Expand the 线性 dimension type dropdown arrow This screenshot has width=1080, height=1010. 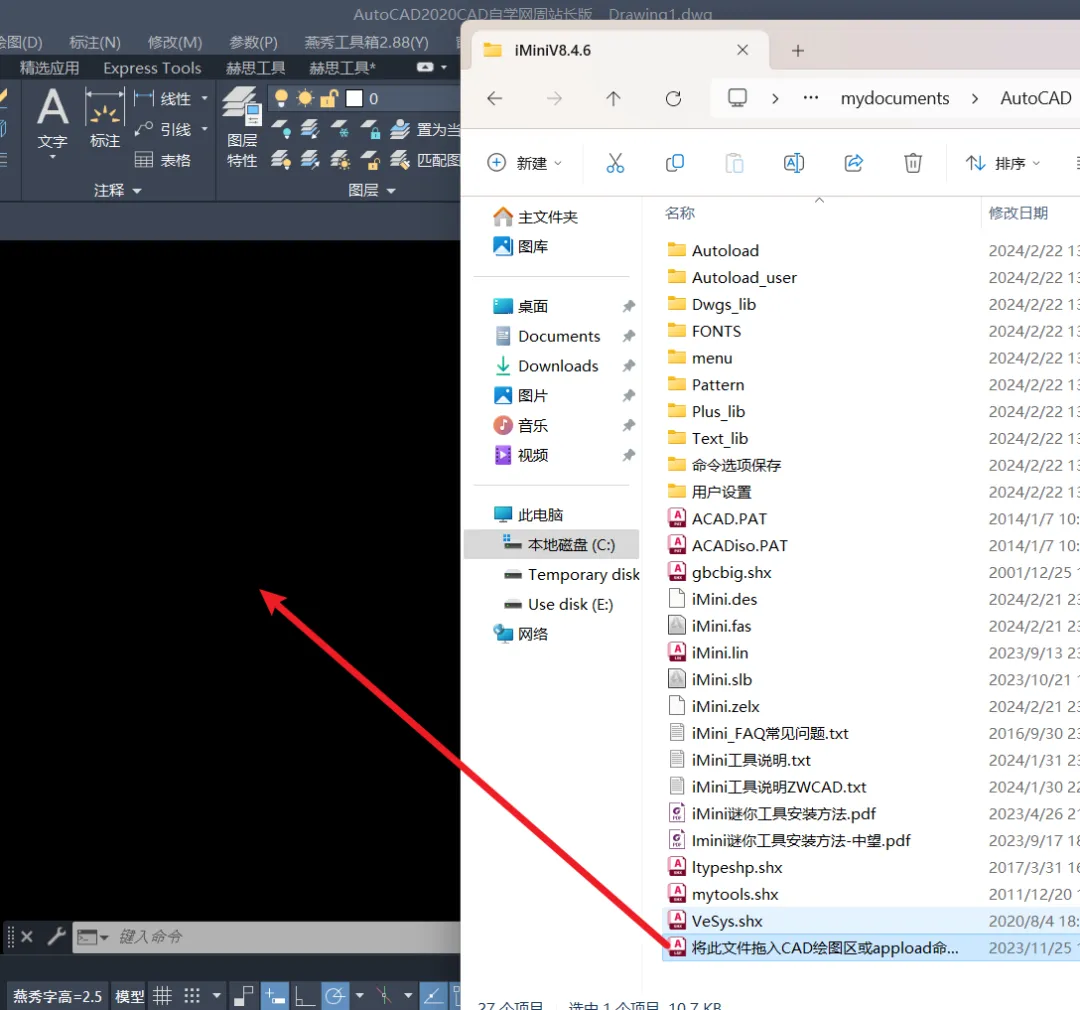pos(205,99)
